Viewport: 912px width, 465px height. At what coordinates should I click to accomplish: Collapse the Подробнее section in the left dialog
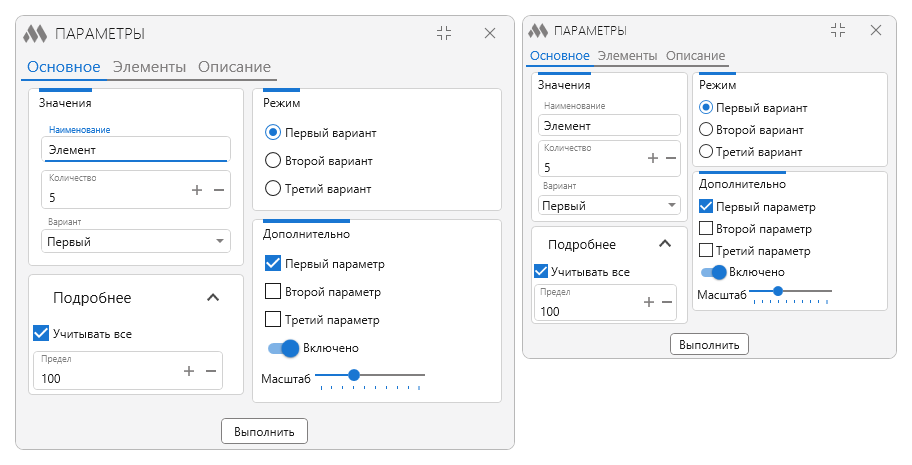click(213, 297)
